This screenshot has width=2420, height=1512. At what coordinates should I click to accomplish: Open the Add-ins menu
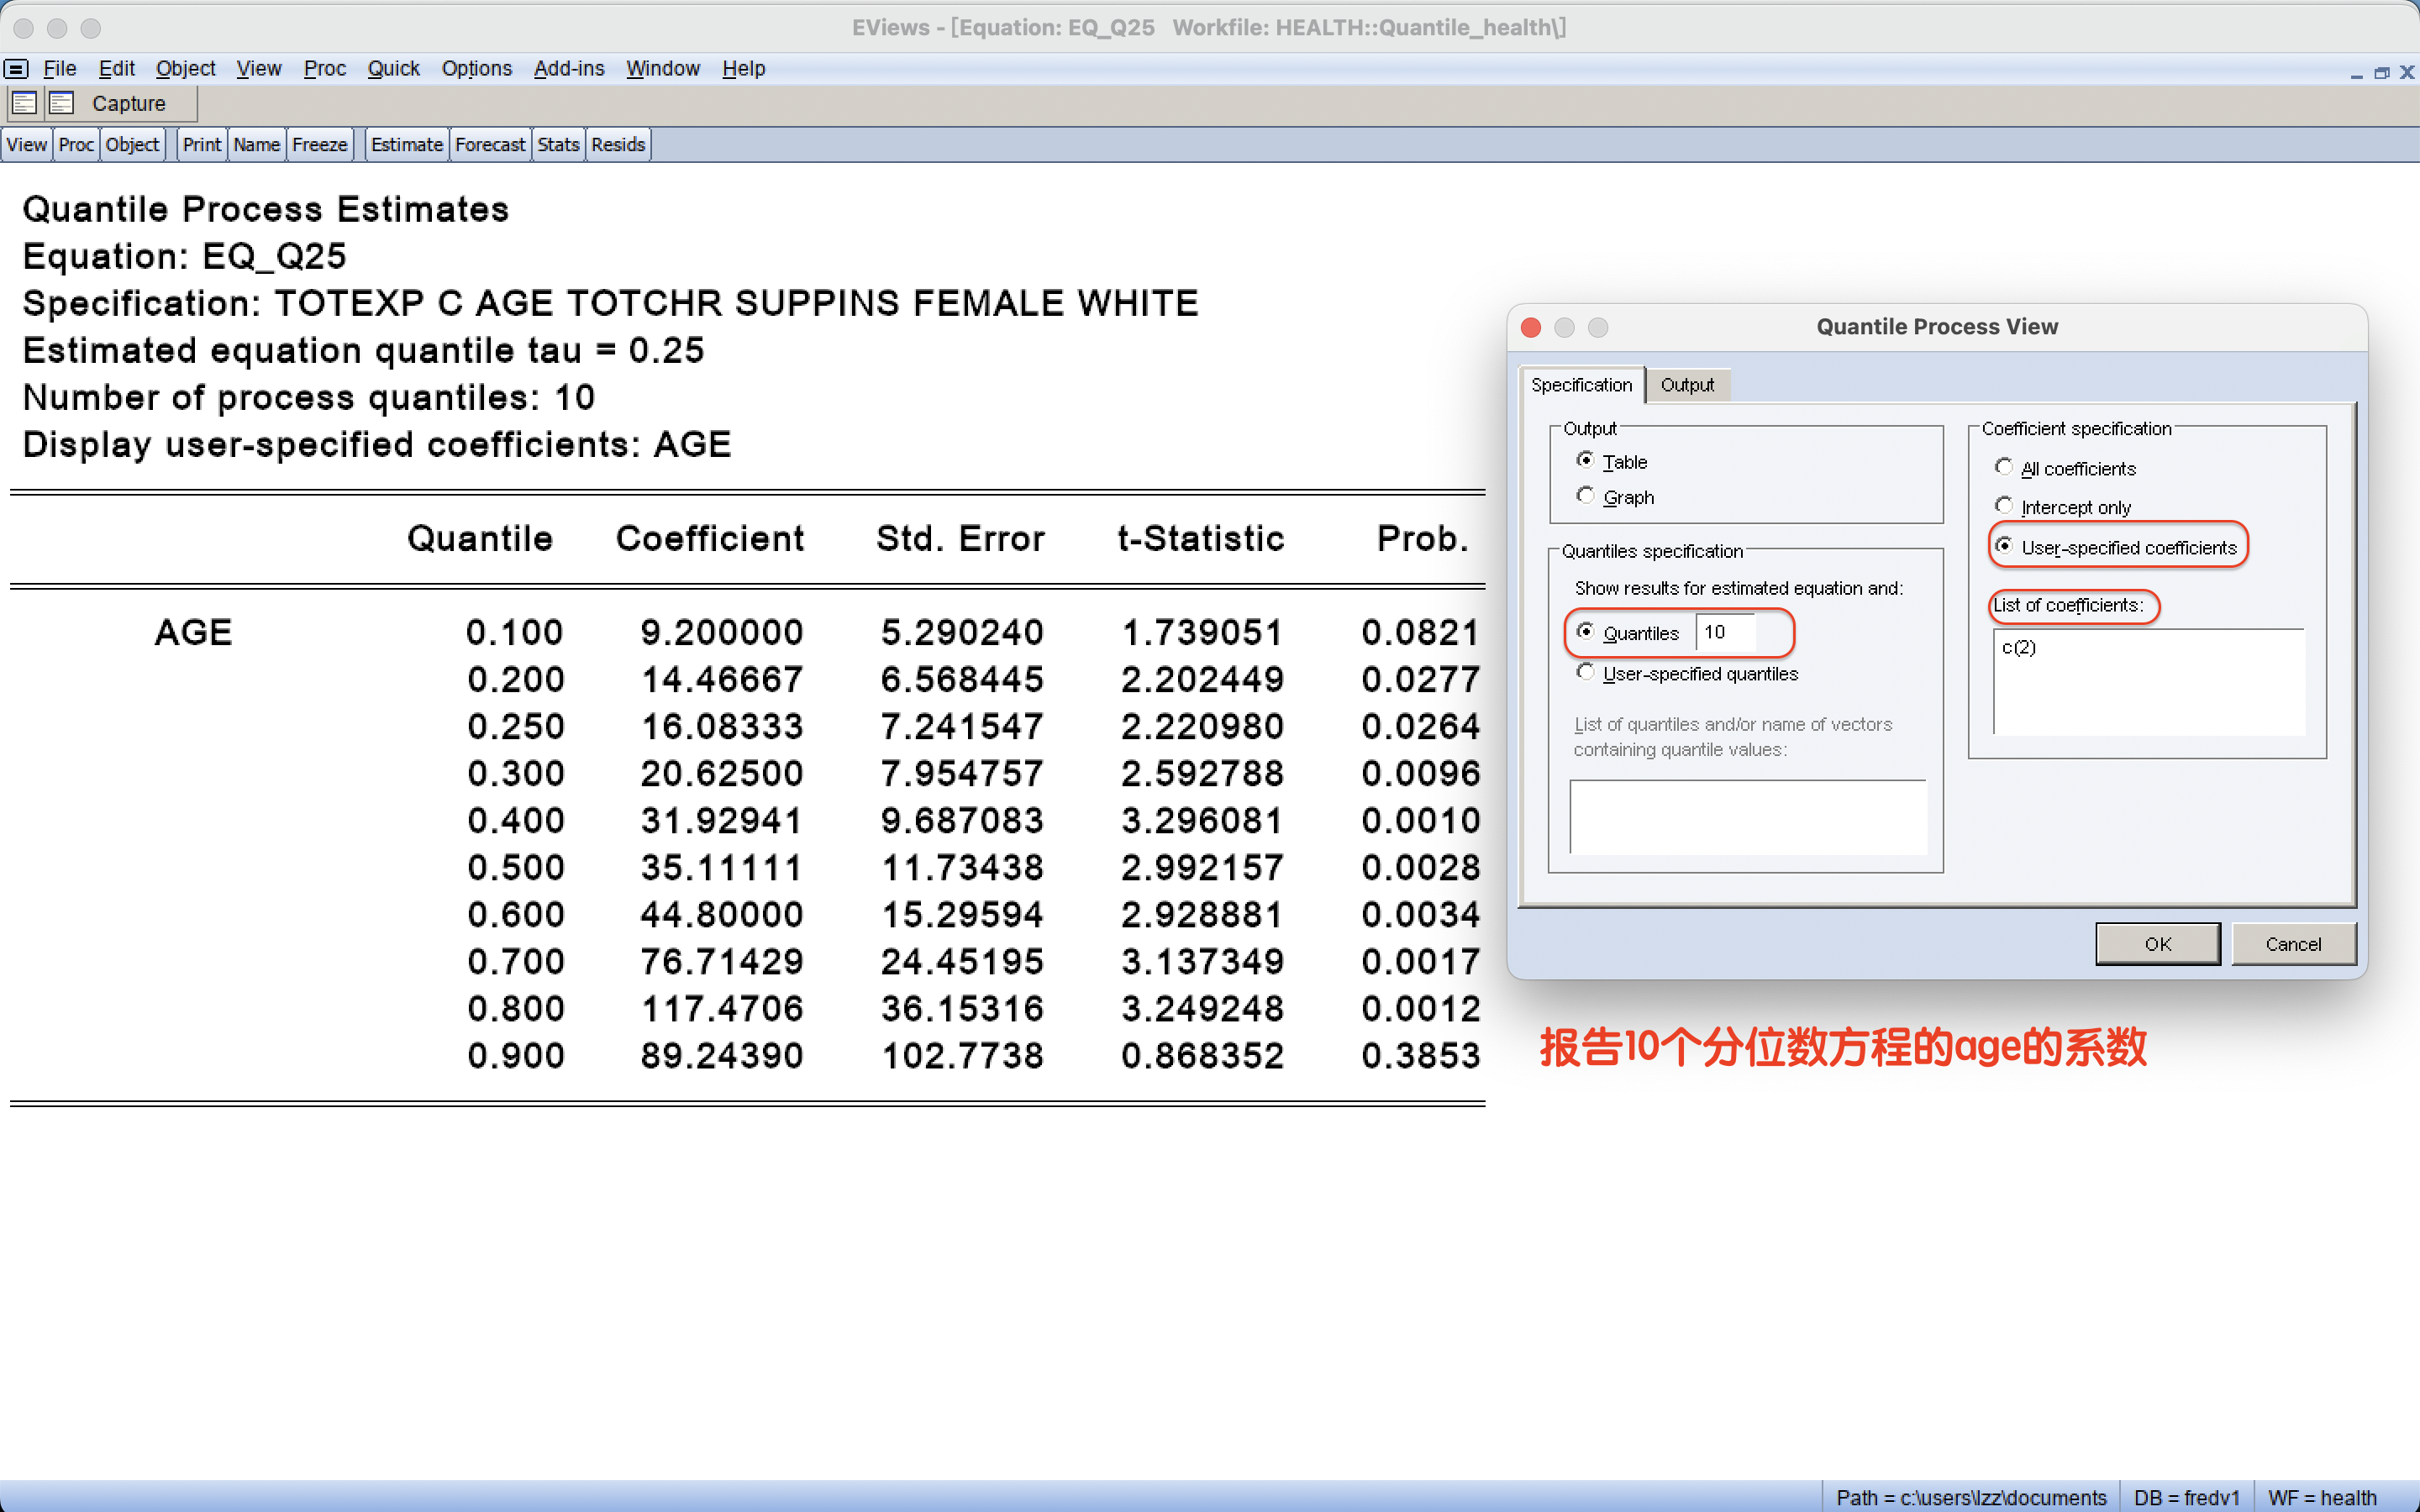click(568, 68)
